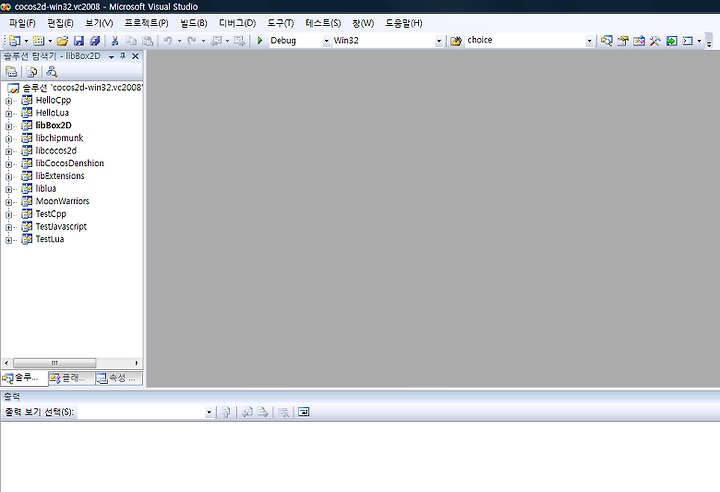Select the libCocosDenshion project

coord(70,163)
